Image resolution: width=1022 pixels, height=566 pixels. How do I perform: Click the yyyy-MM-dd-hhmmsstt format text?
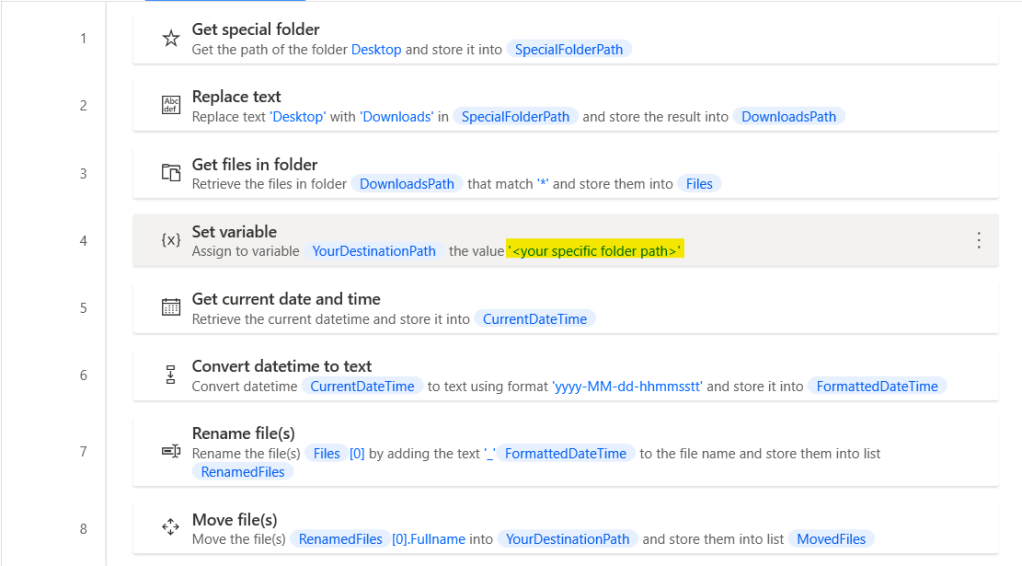(x=628, y=386)
